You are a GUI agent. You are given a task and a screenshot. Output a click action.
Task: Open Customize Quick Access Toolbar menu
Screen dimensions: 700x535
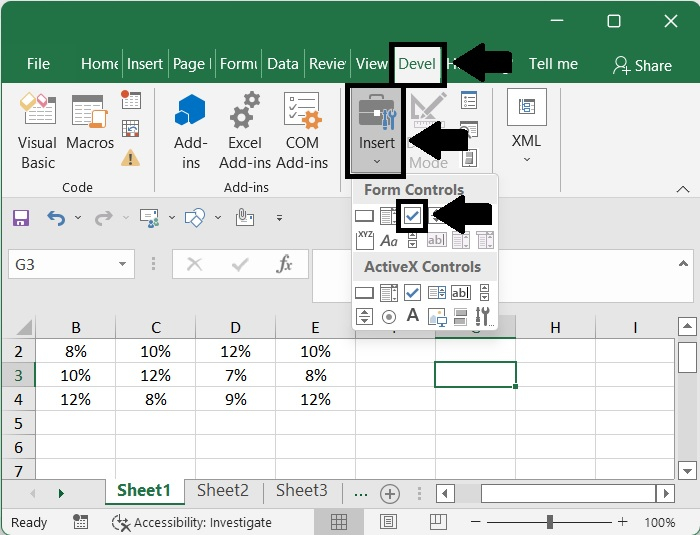(x=279, y=218)
